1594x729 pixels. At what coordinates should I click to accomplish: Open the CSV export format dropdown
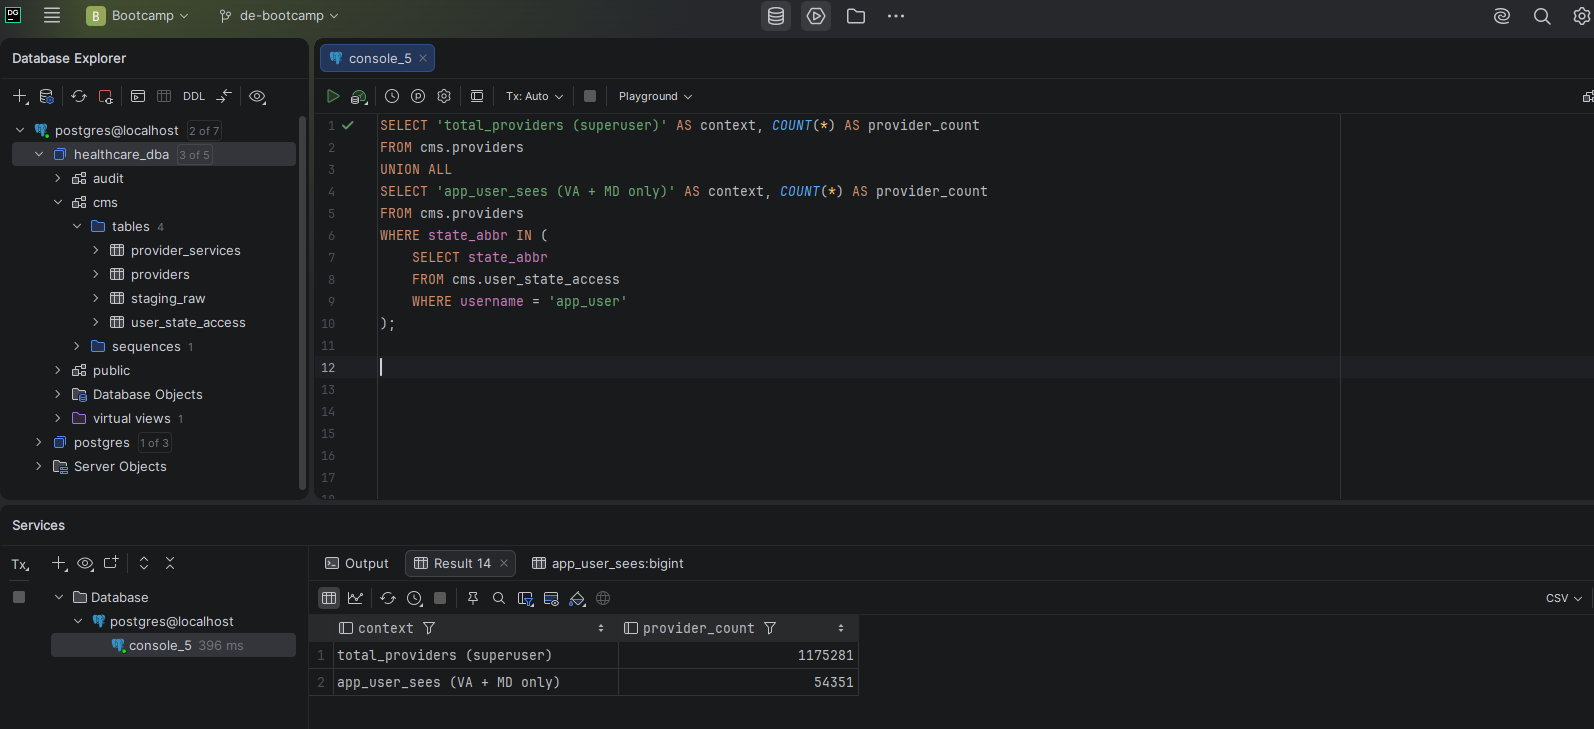1563,598
